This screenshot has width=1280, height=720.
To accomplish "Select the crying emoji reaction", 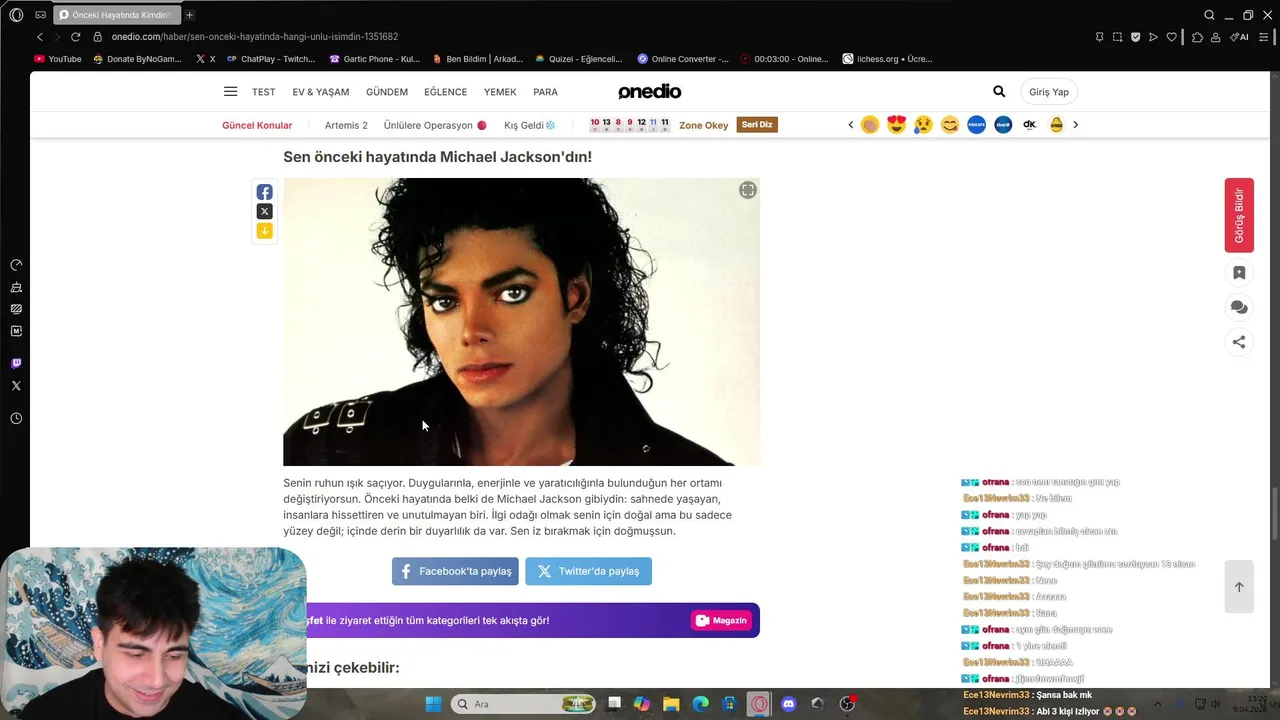I will [923, 125].
